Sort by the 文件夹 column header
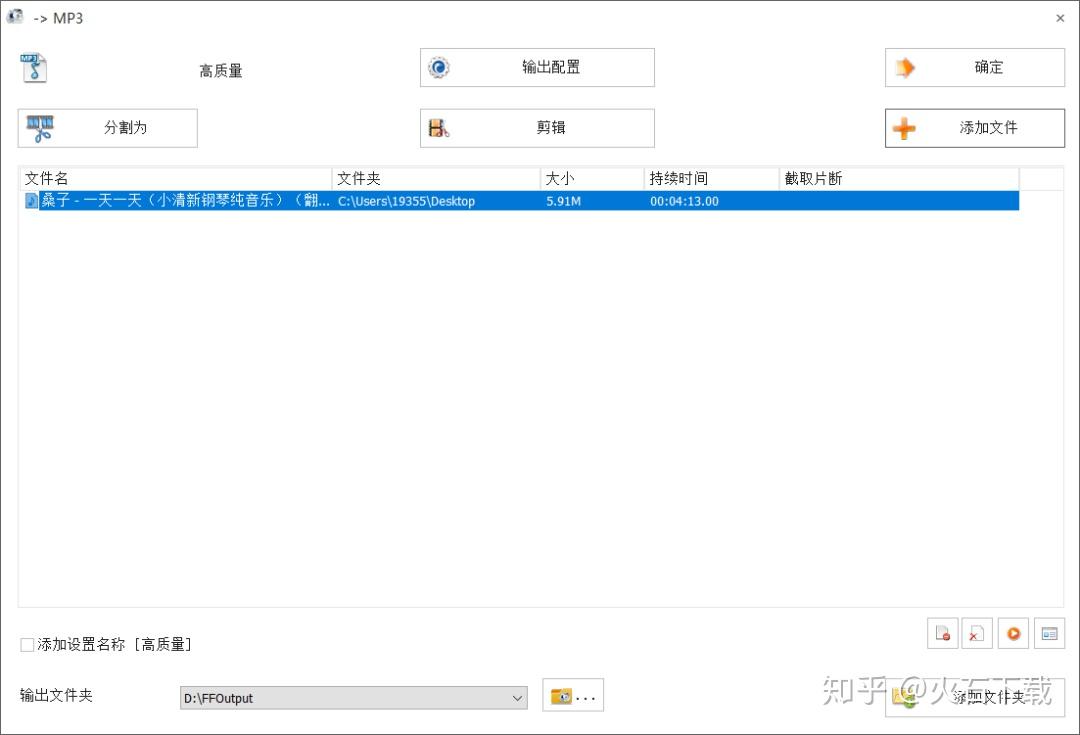The height and width of the screenshot is (735, 1080). [x=436, y=178]
